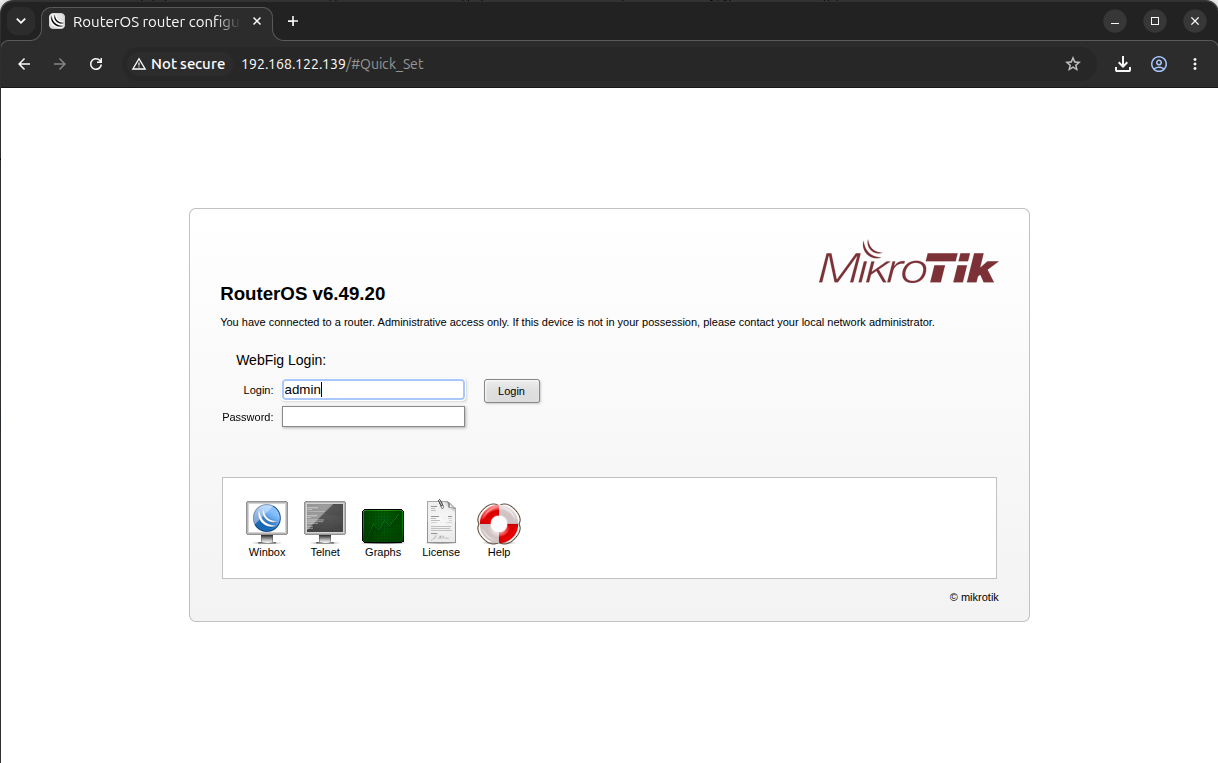Click the MikroTik logo
Image resolution: width=1218 pixels, height=763 pixels.
tap(908, 263)
